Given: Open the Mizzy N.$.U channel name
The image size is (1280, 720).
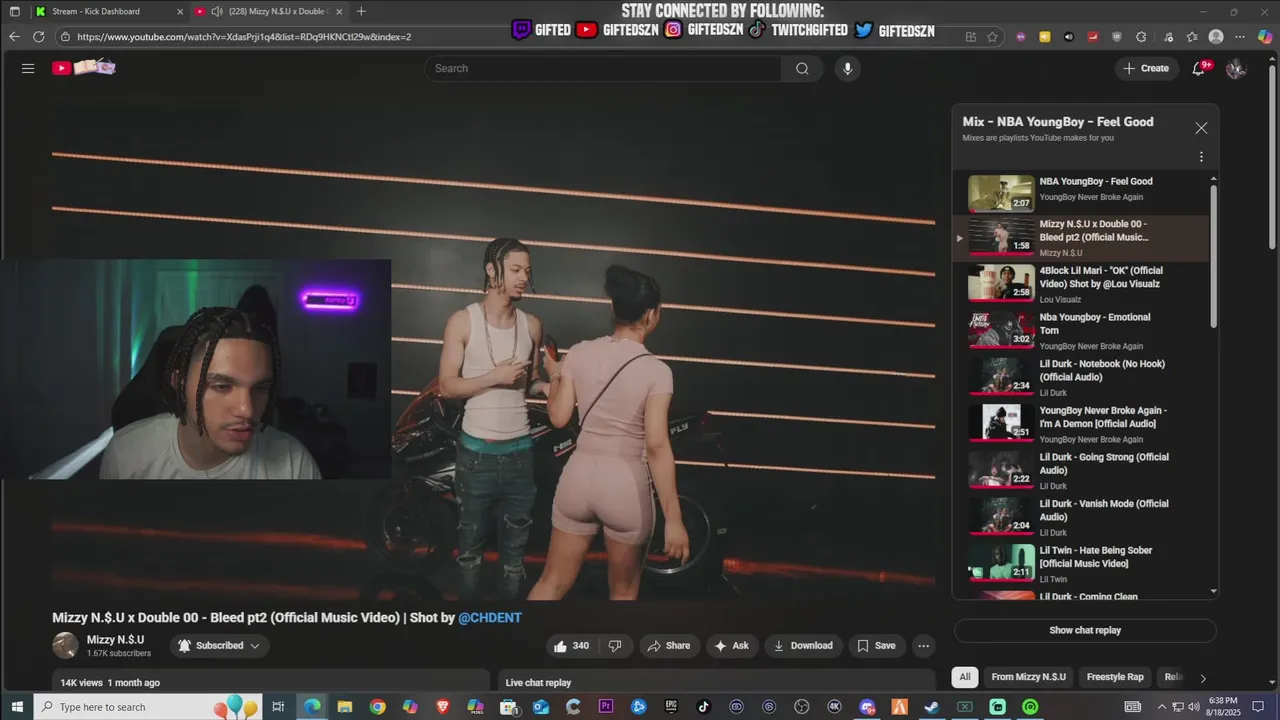Looking at the screenshot, I should click(x=115, y=640).
